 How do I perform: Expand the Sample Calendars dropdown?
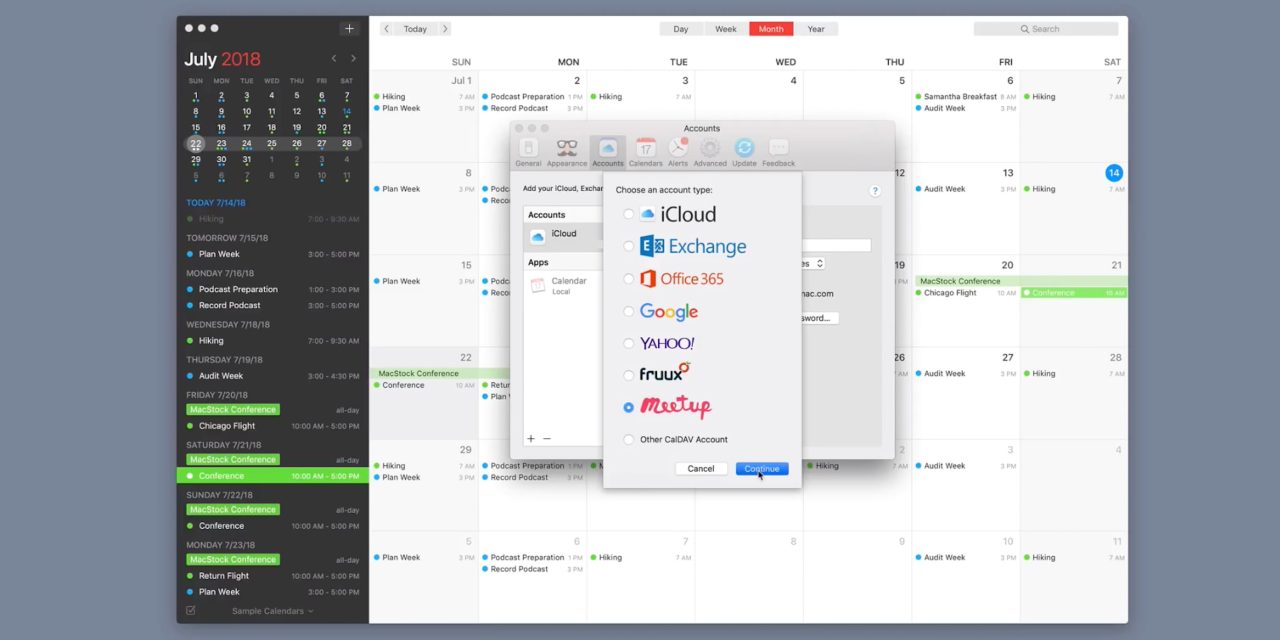(x=272, y=611)
